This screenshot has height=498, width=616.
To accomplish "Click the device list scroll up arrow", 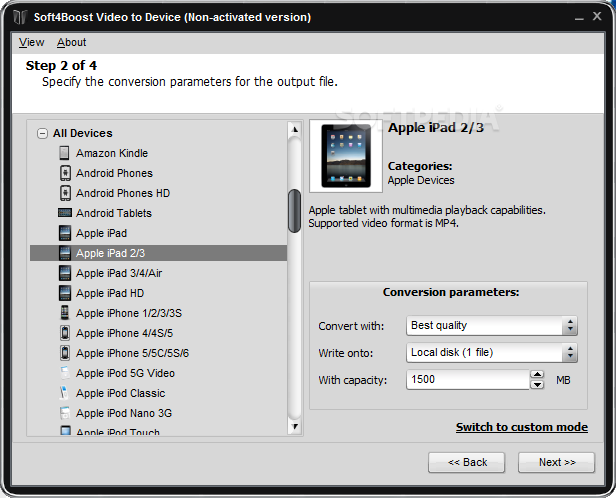I will pos(295,129).
